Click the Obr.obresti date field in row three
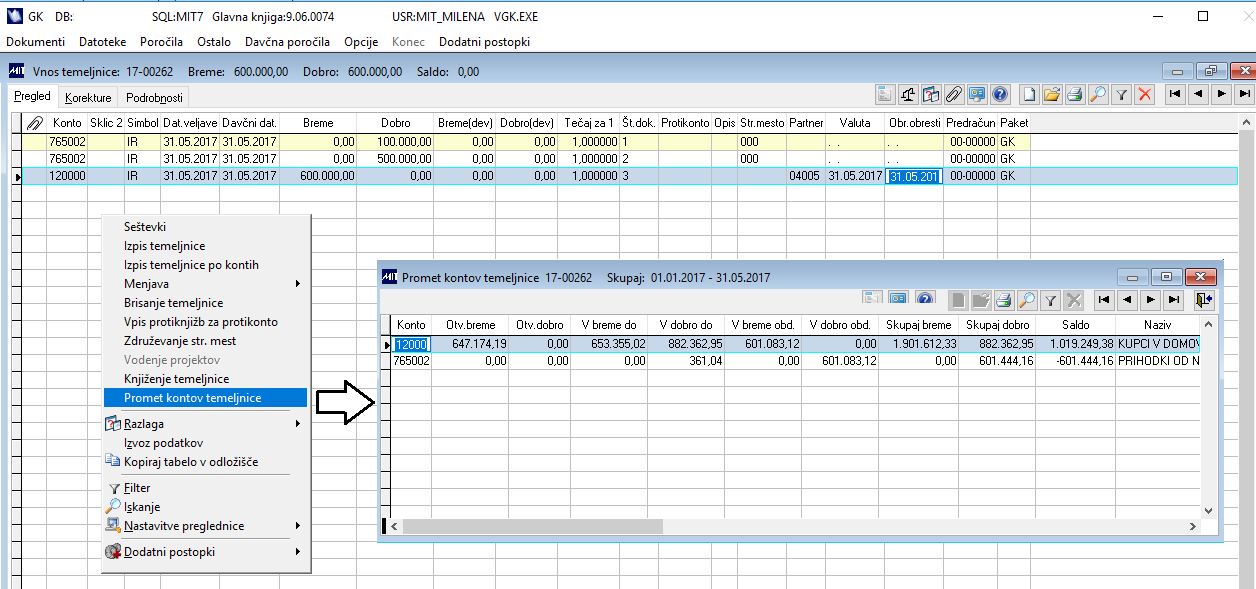1256x589 pixels. pyautogui.click(x=914, y=176)
